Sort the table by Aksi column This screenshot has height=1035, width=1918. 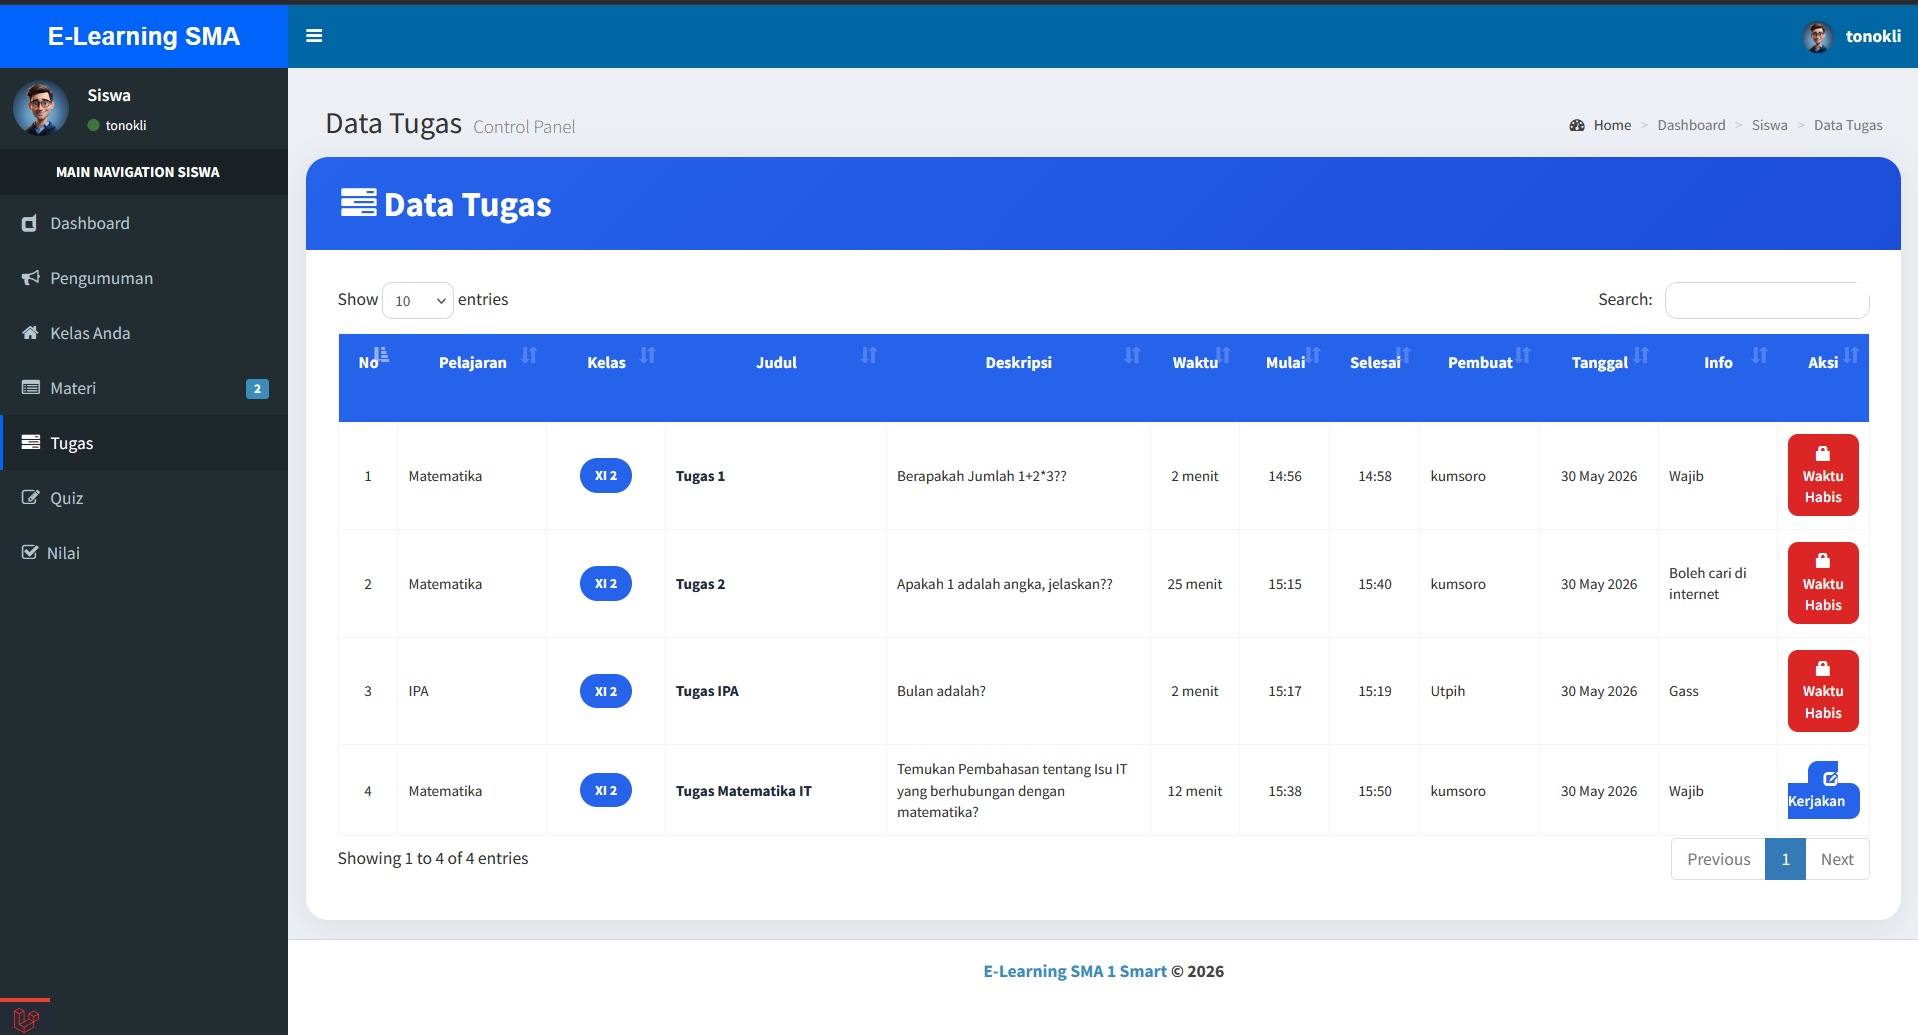point(1823,378)
